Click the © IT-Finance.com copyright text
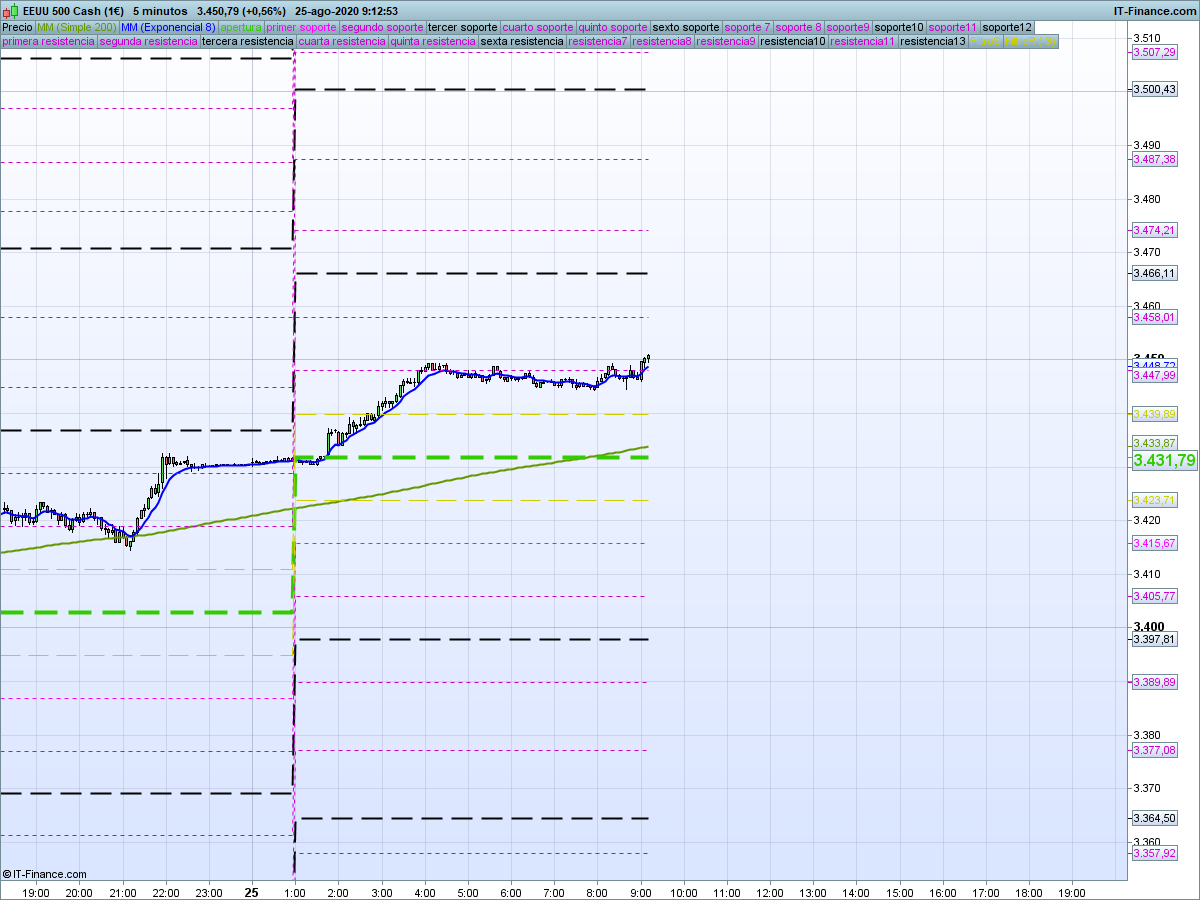The height and width of the screenshot is (900, 1200). (x=45, y=874)
